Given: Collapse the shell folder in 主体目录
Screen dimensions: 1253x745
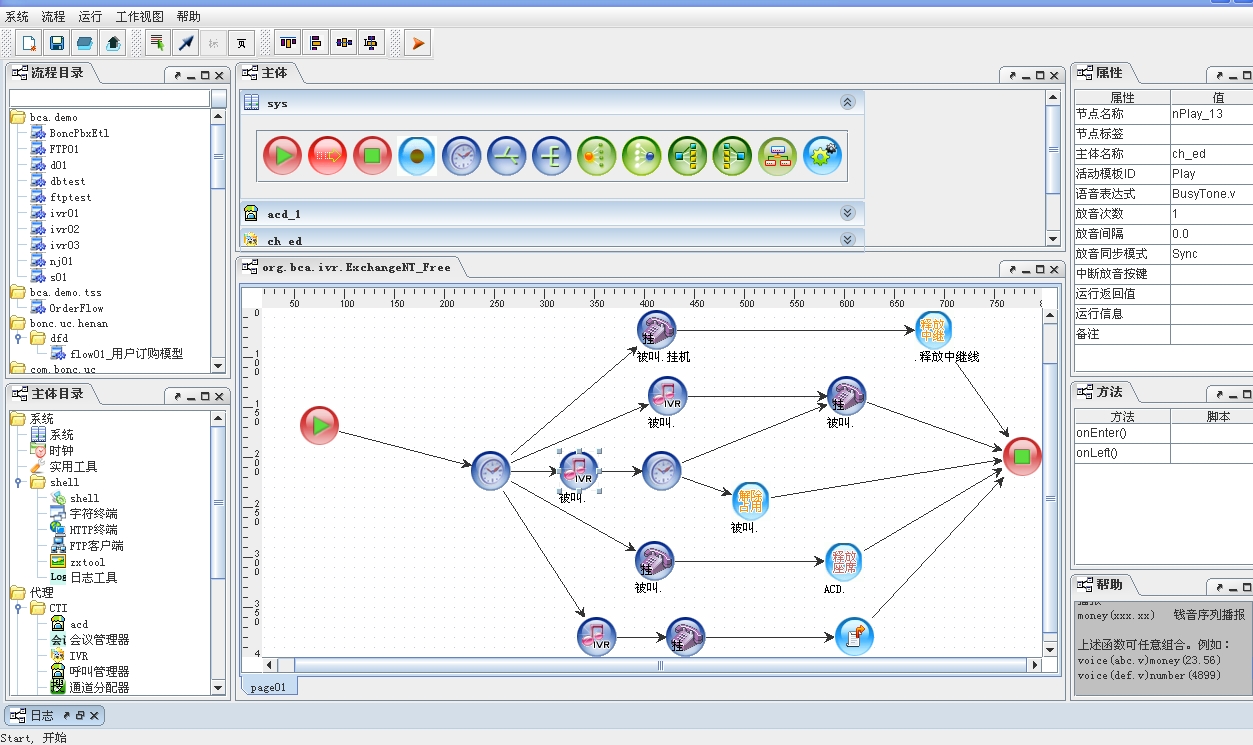Looking at the screenshot, I should click(18, 482).
